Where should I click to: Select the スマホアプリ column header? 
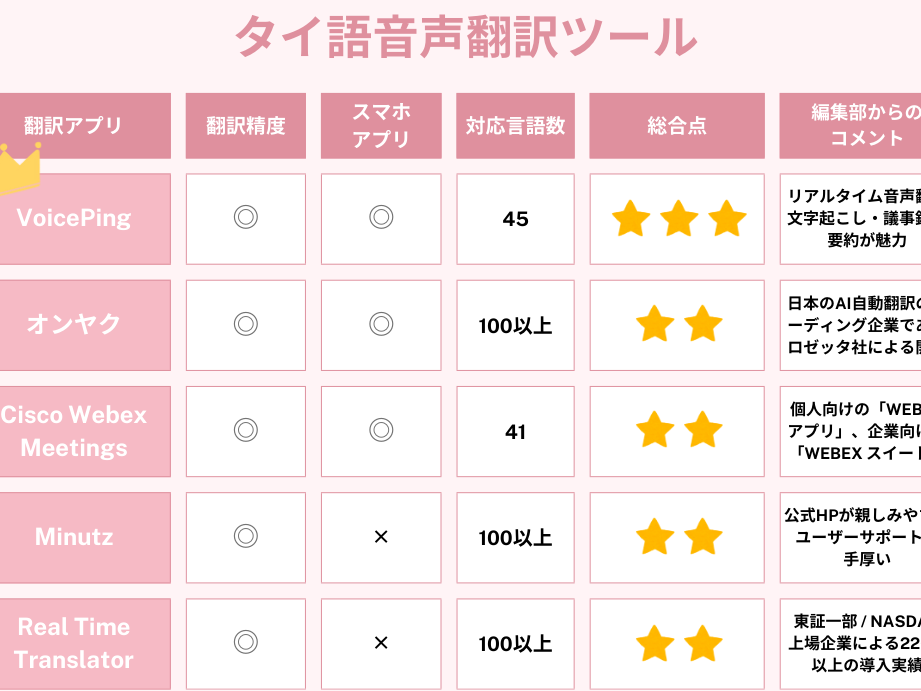(x=381, y=126)
